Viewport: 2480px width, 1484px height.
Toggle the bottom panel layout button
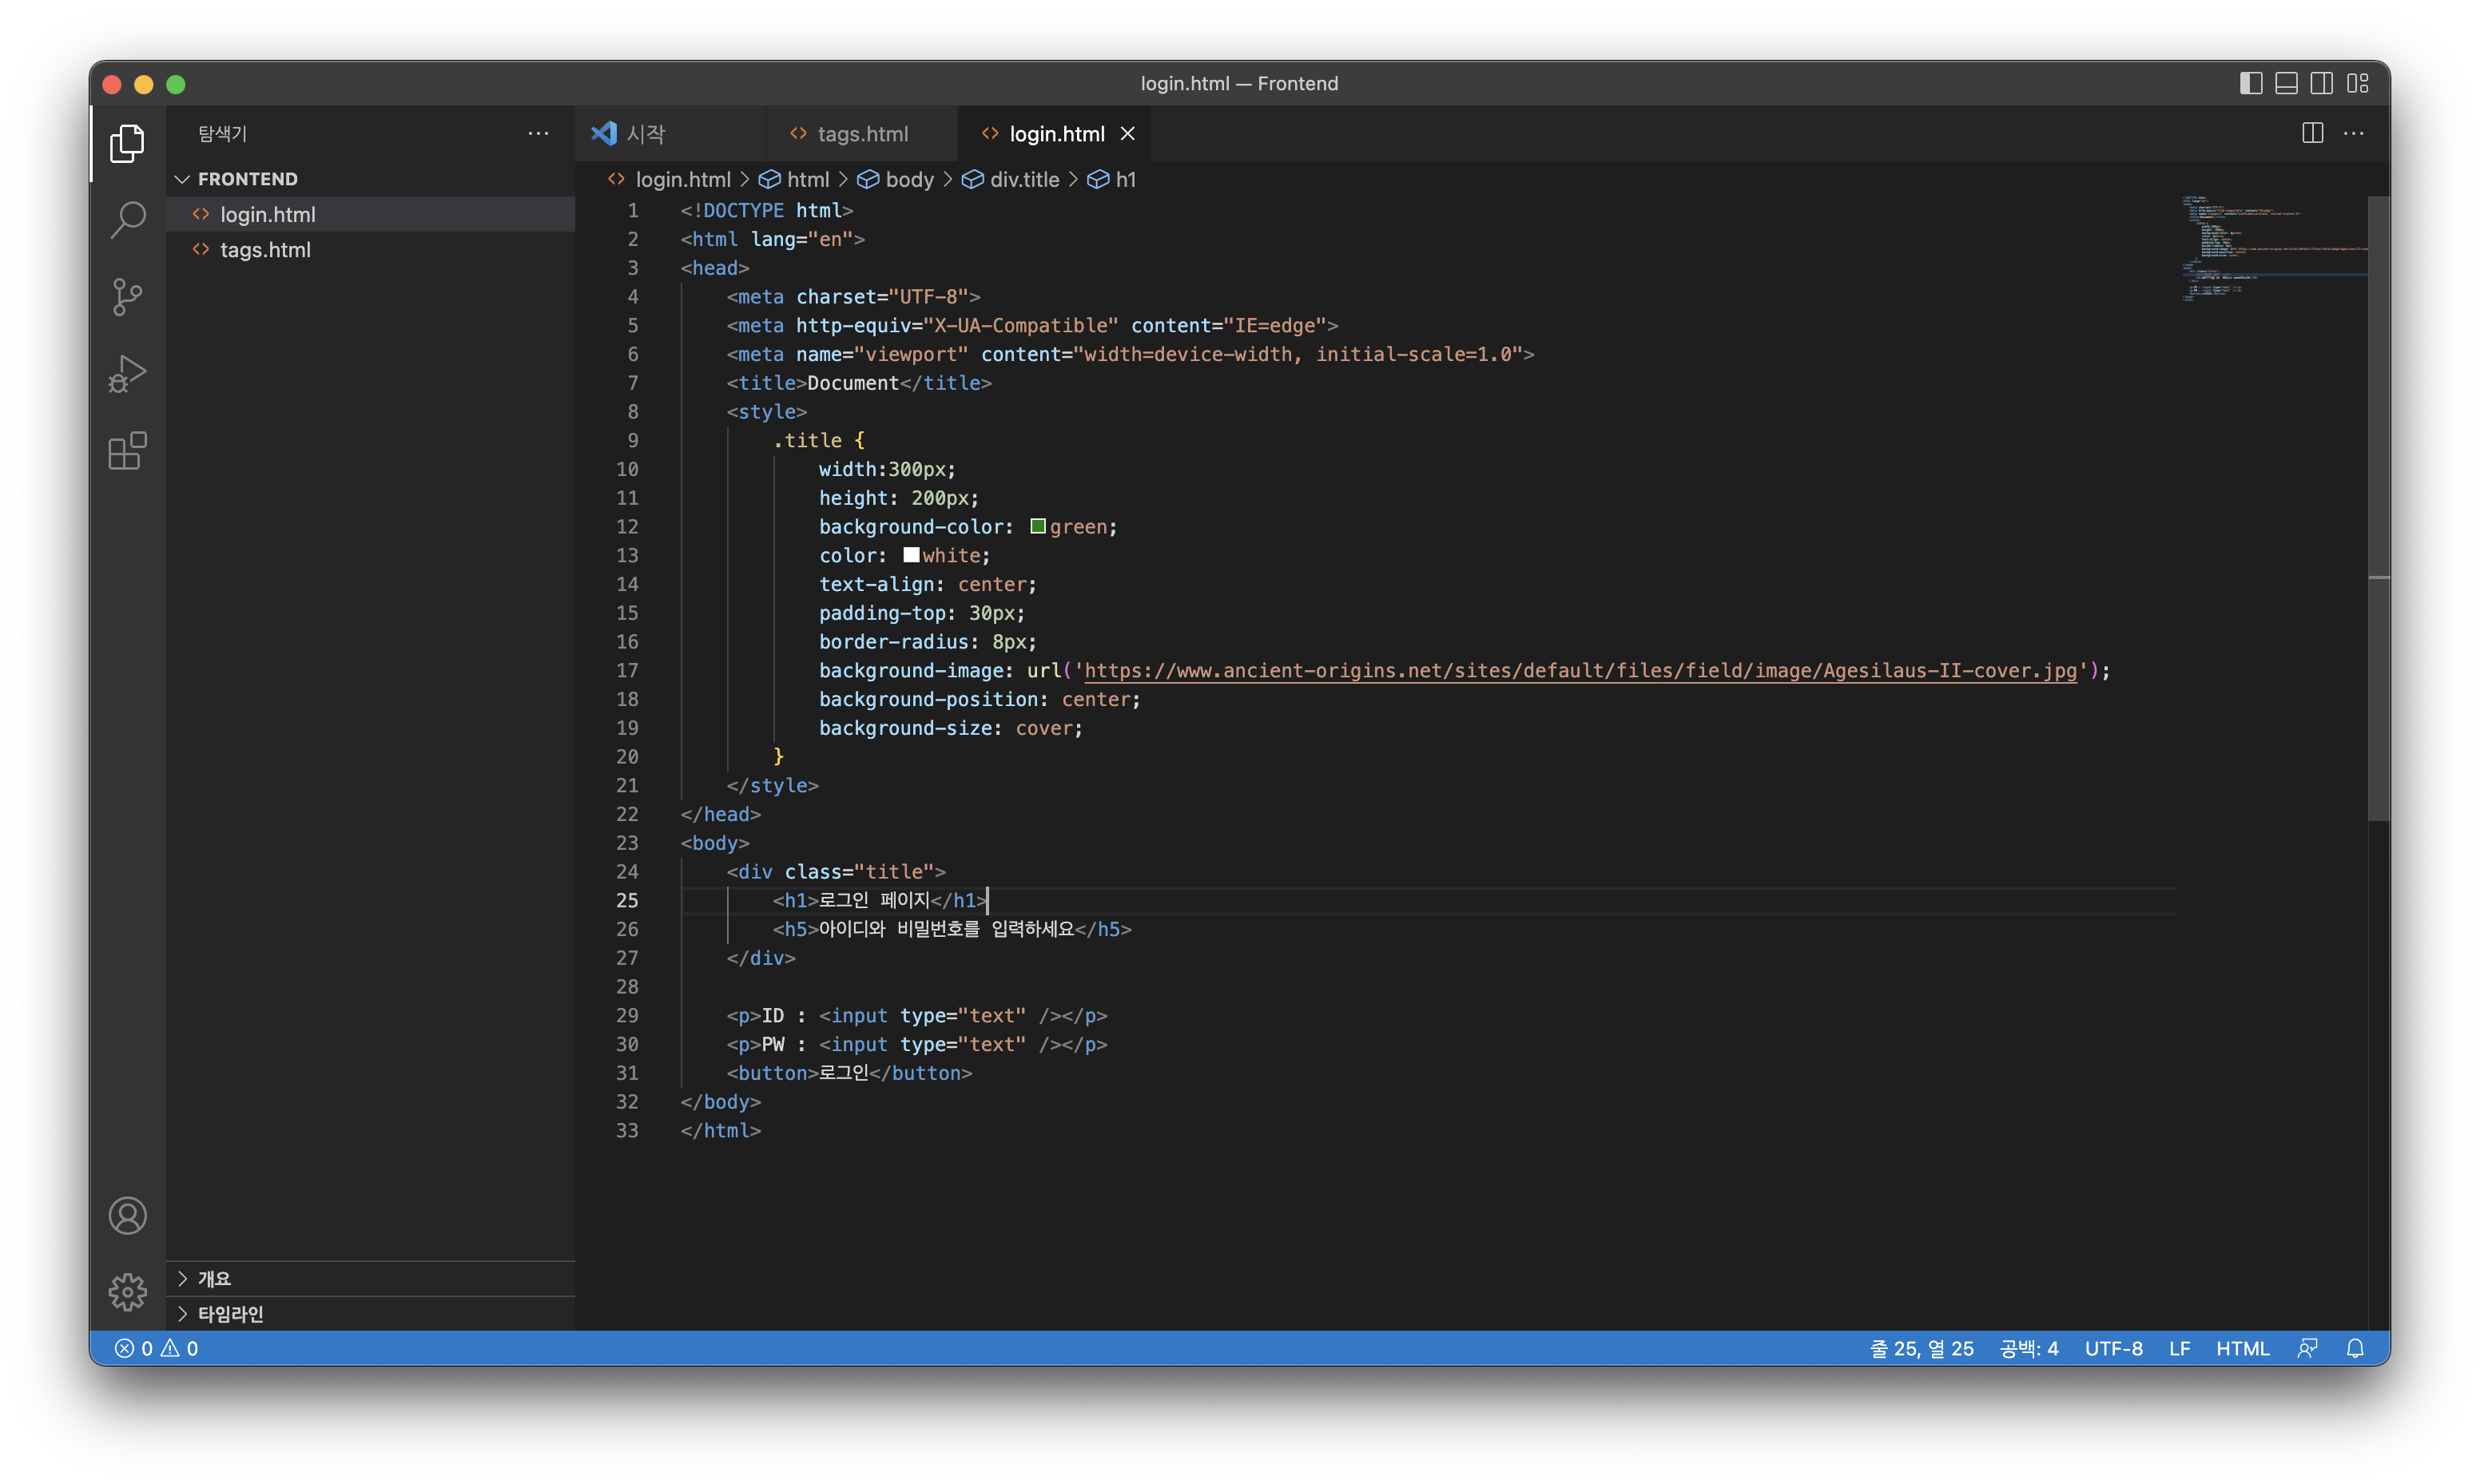point(2286,83)
